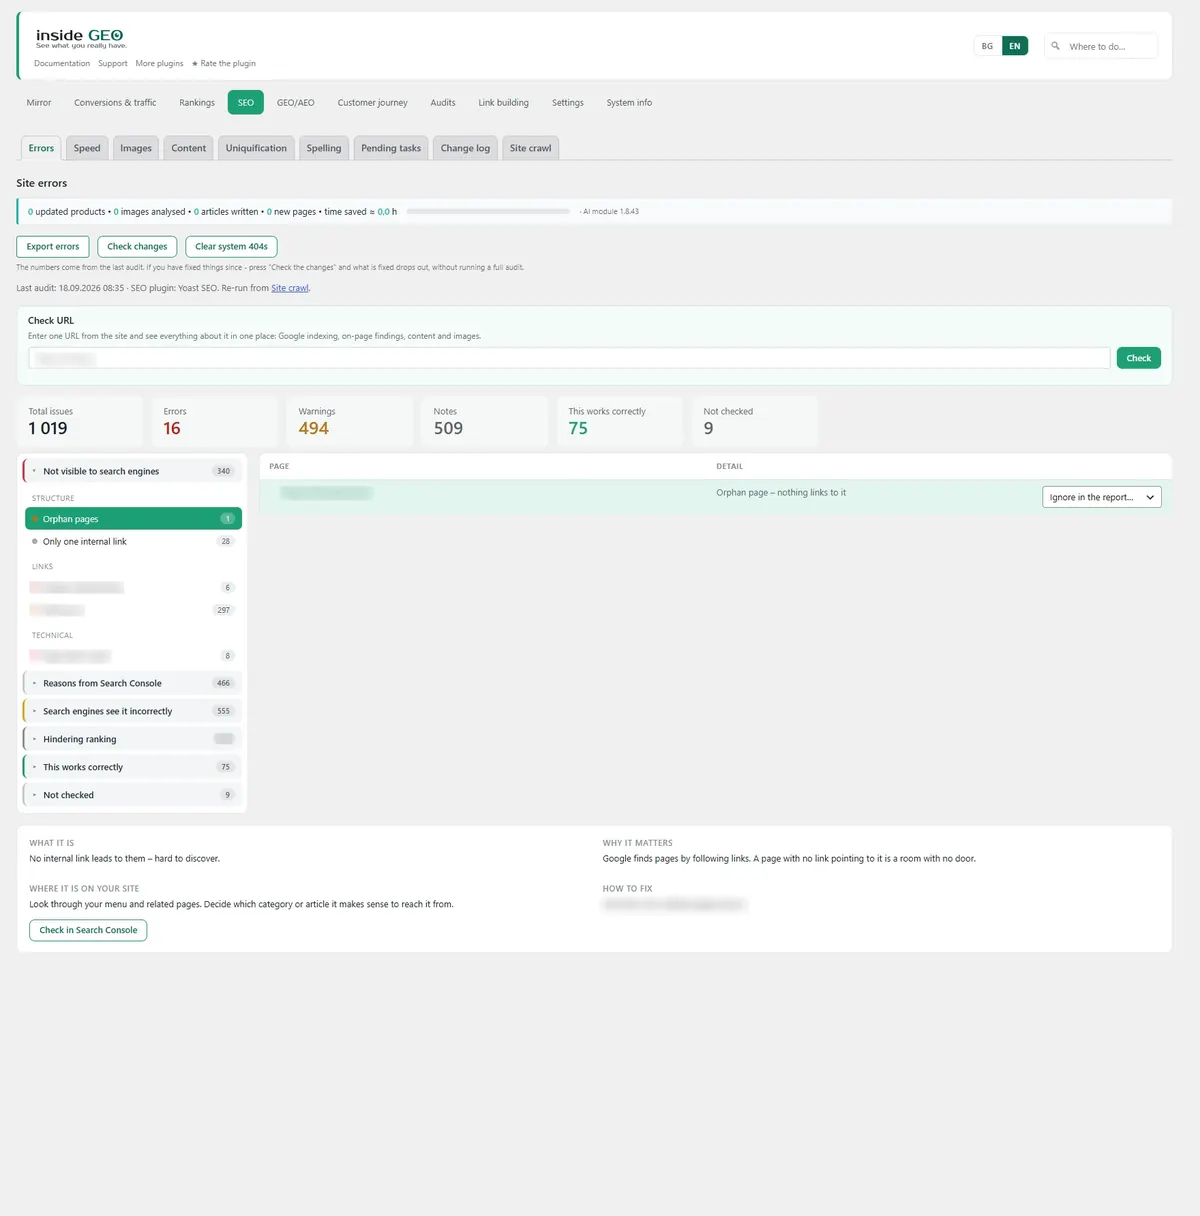Expand This works correctly sidebar group
The height and width of the screenshot is (1216, 1200).
click(132, 767)
